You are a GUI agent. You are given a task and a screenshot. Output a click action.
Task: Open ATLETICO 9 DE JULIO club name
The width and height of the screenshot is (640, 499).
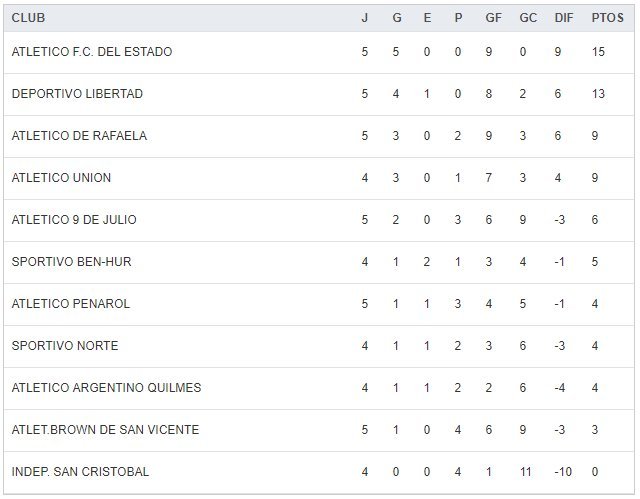75,220
